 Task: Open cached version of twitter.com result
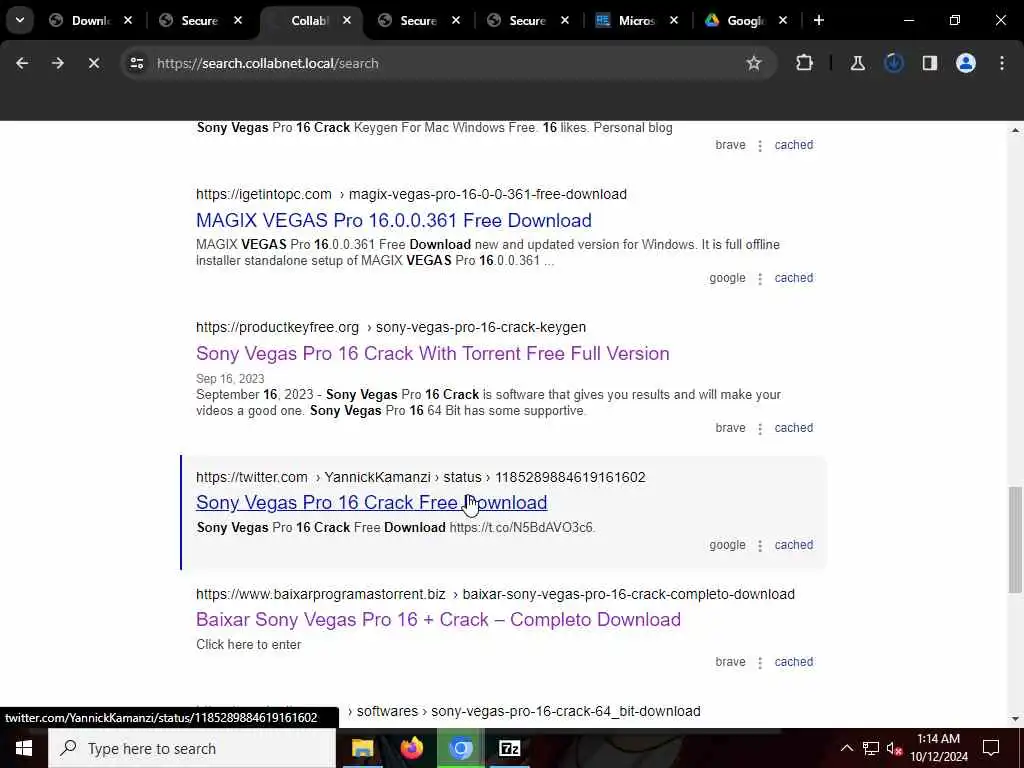pyautogui.click(x=793, y=545)
